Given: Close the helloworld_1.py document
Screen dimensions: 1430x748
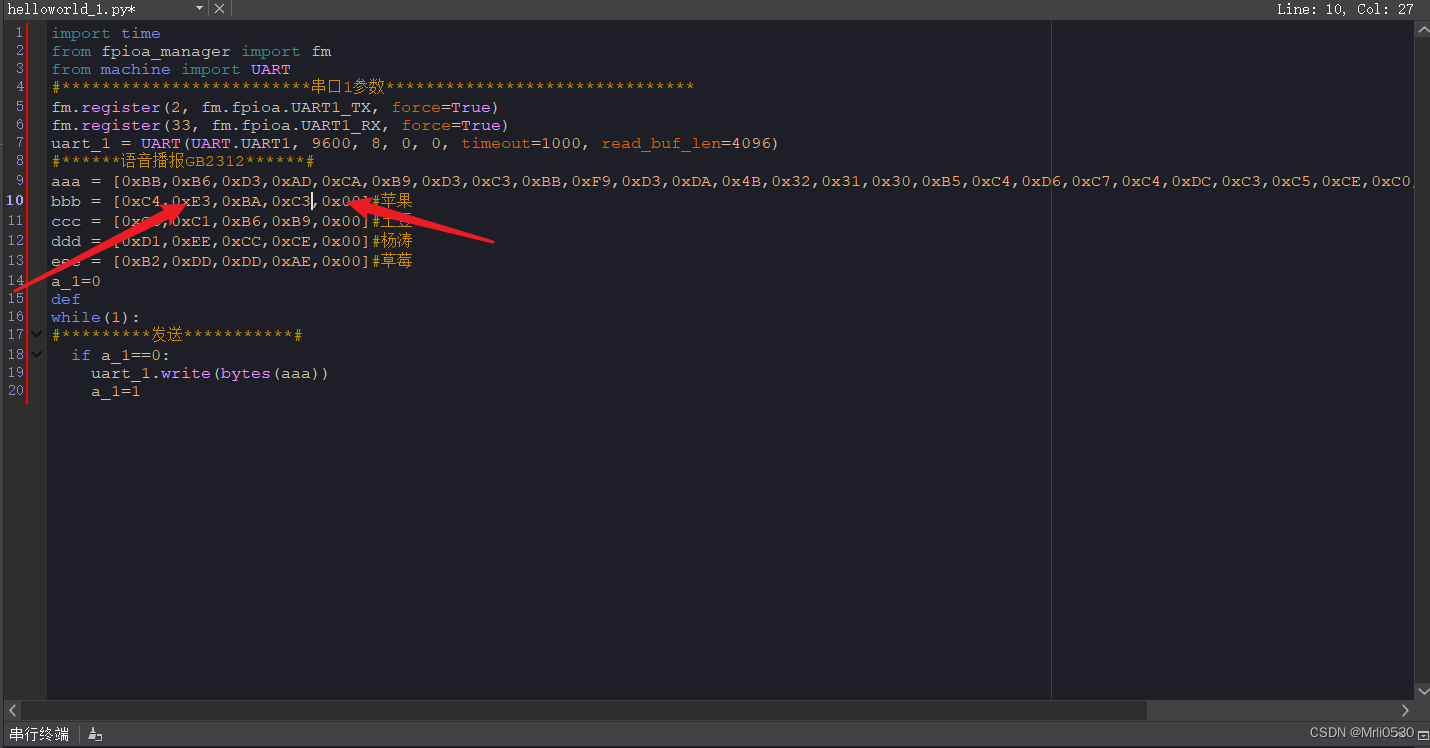Looking at the screenshot, I should click(219, 8).
